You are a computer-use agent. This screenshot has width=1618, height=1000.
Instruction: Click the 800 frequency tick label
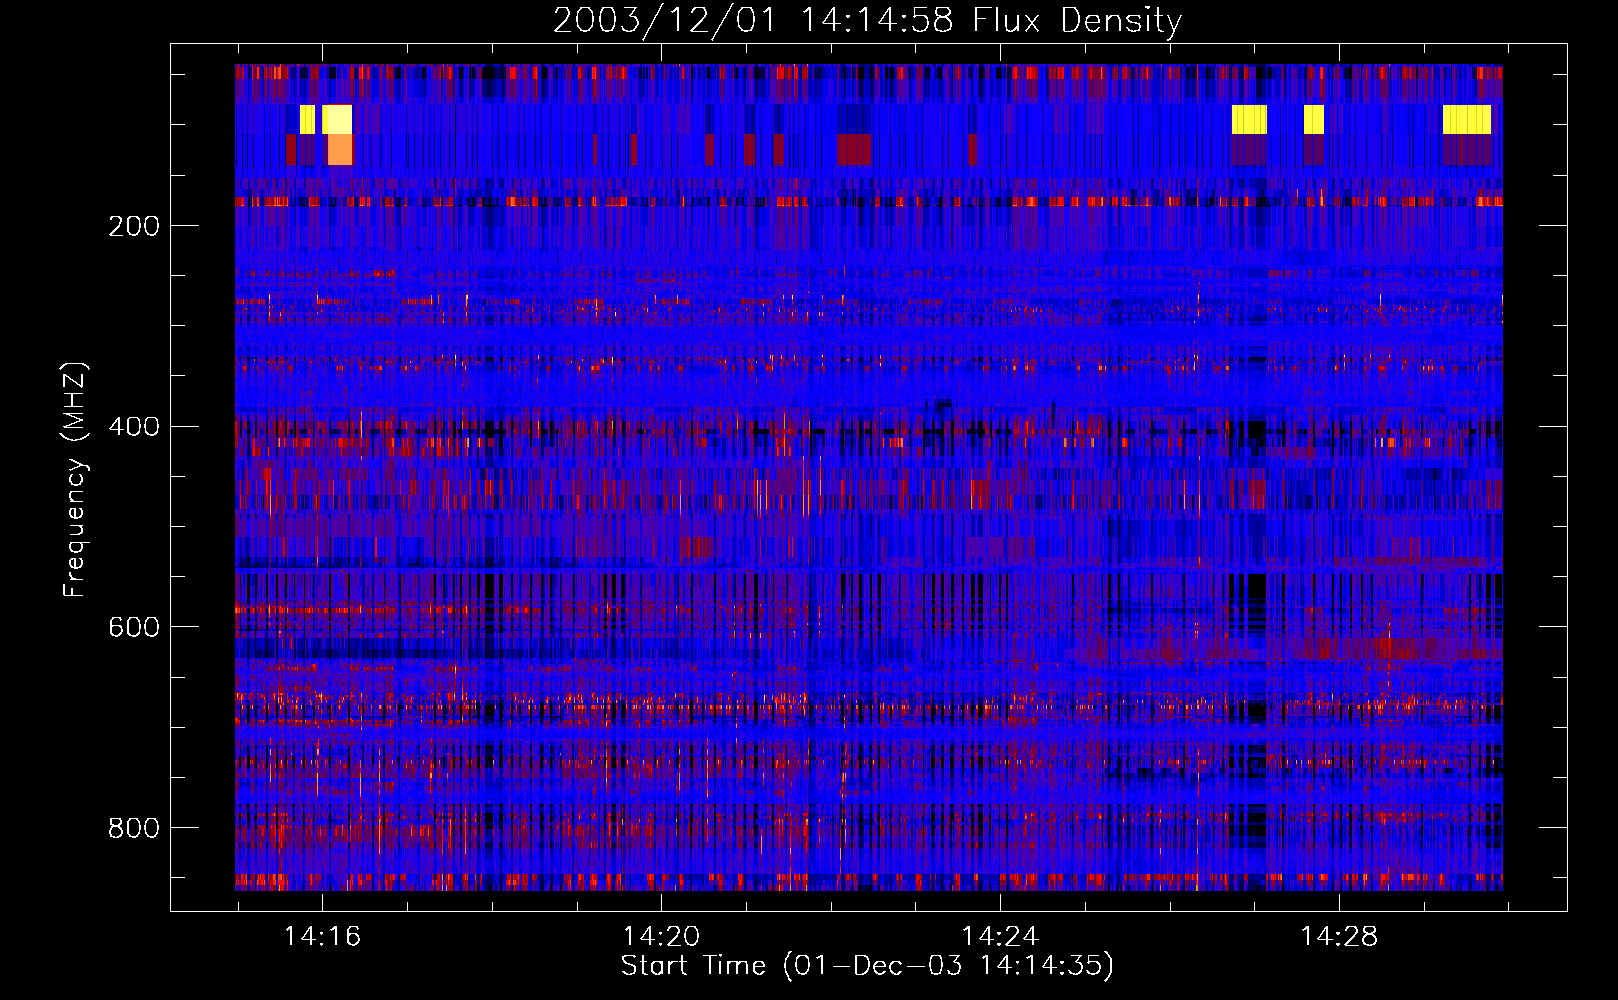pos(134,828)
